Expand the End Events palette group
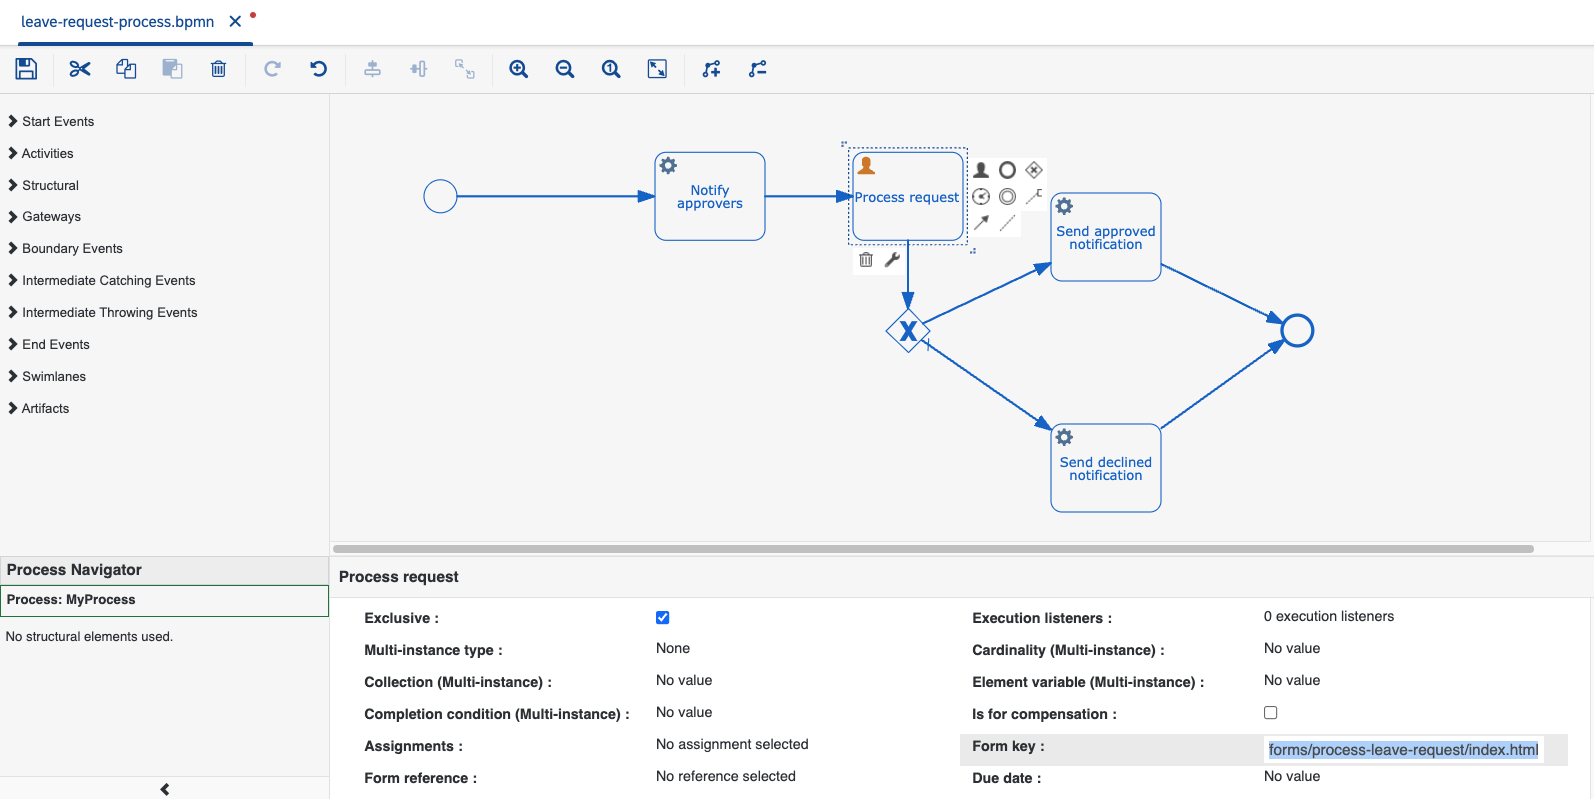 49,344
